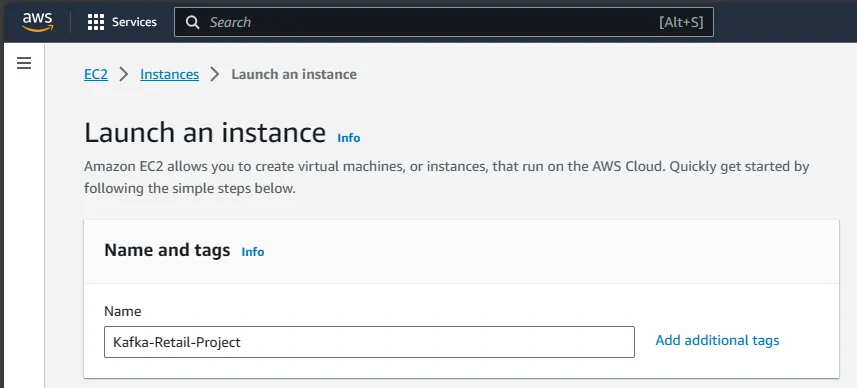
Task: Go to EC2 breadcrumb link
Action: click(96, 74)
